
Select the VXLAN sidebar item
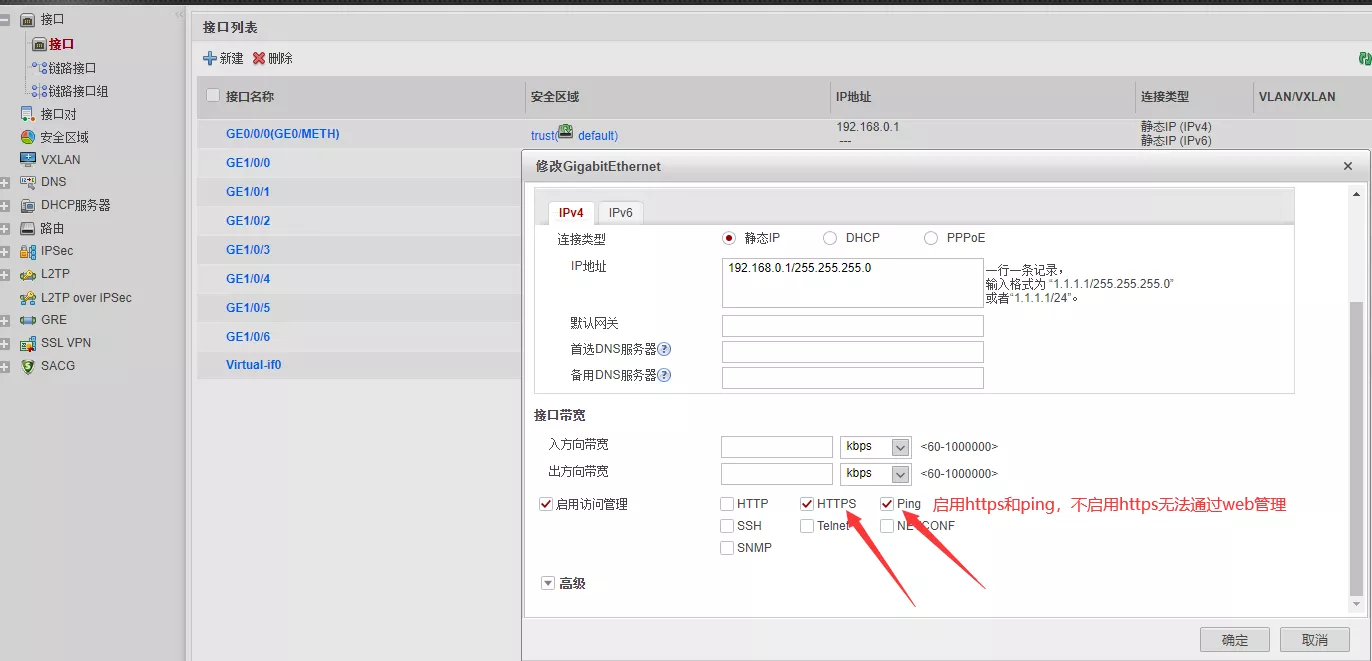(60, 159)
